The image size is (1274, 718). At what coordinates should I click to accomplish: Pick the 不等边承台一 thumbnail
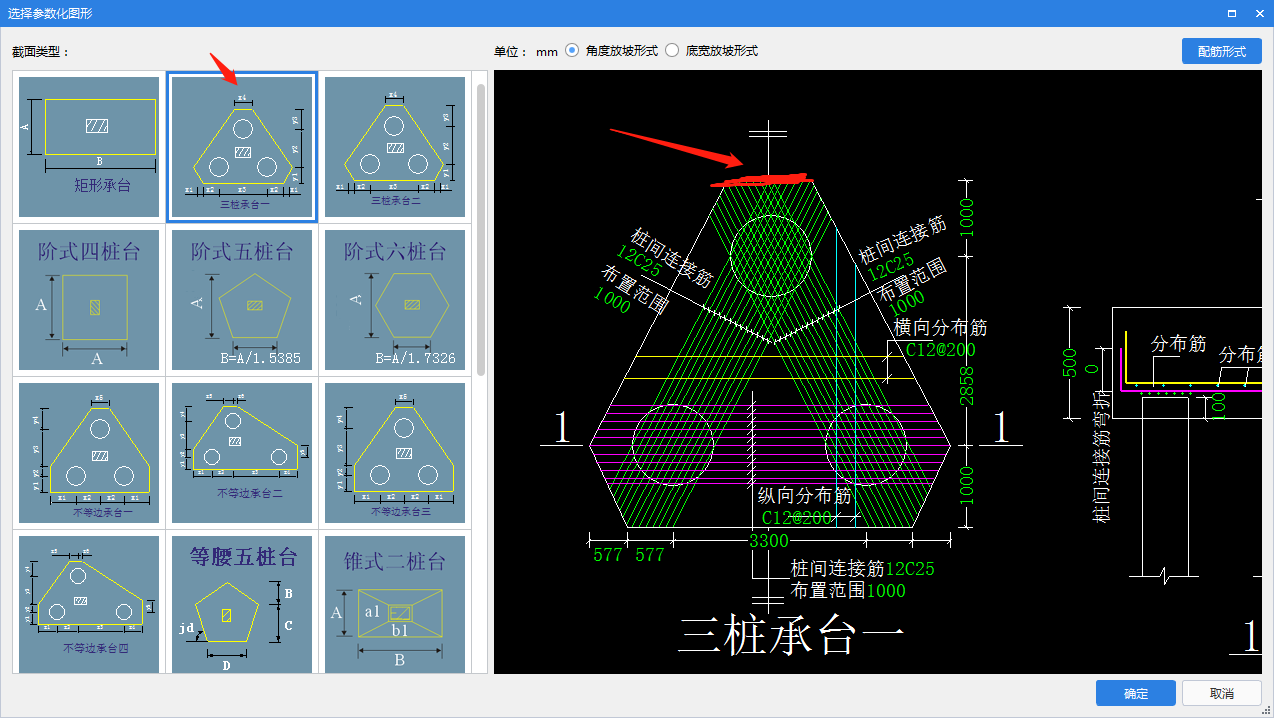coord(89,453)
